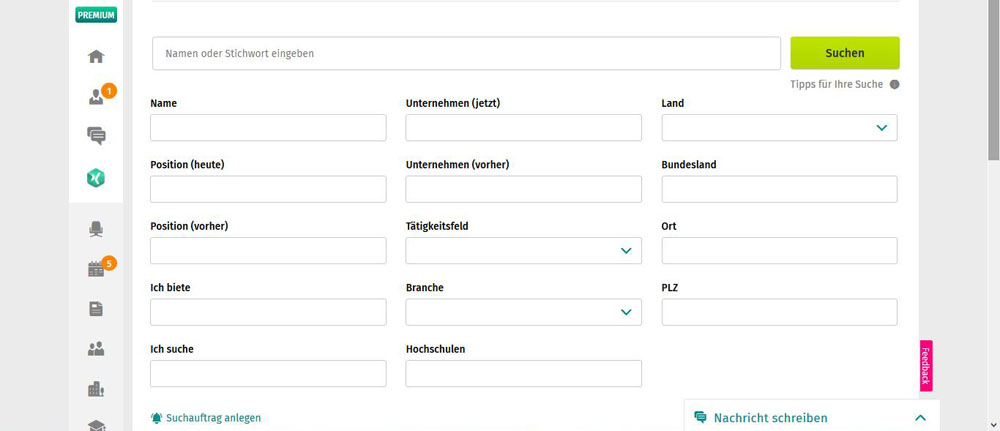This screenshot has width=1000, height=431.
Task: Click the green XING logo icon
Action: (96, 179)
